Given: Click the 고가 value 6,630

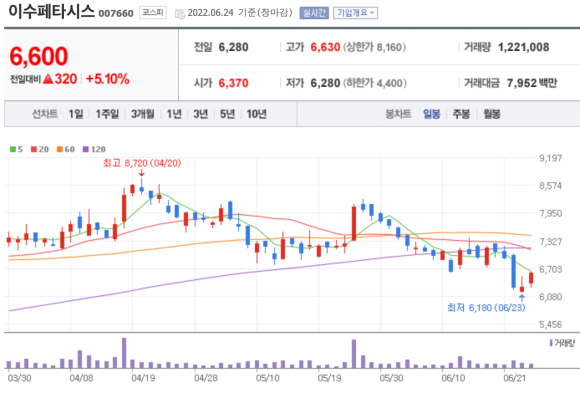Looking at the screenshot, I should [325, 47].
